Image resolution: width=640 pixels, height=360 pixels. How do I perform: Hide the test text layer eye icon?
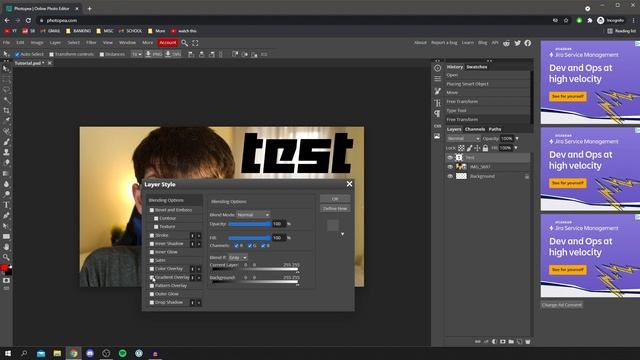pos(450,158)
